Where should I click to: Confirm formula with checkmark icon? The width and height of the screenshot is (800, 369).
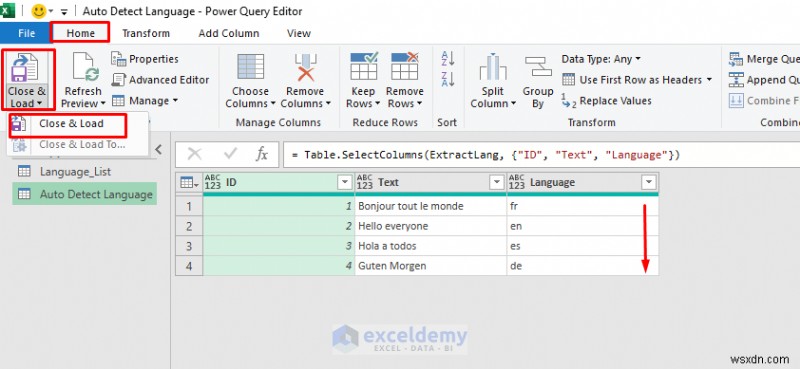click(231, 154)
